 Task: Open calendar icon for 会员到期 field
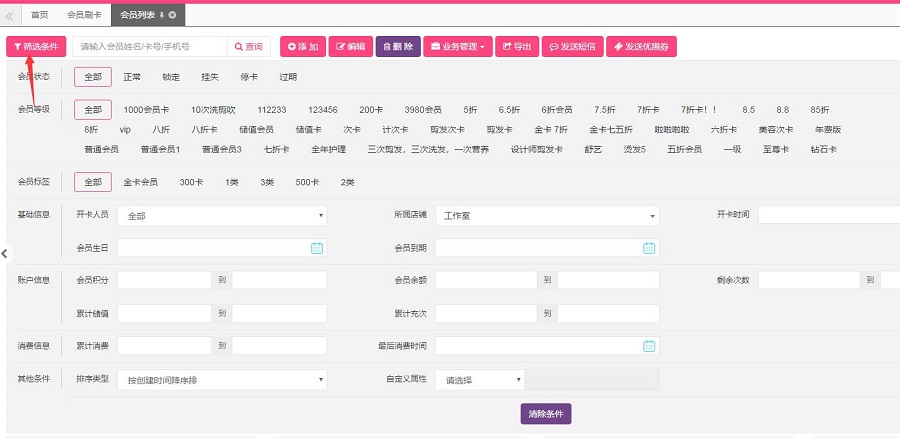(649, 248)
